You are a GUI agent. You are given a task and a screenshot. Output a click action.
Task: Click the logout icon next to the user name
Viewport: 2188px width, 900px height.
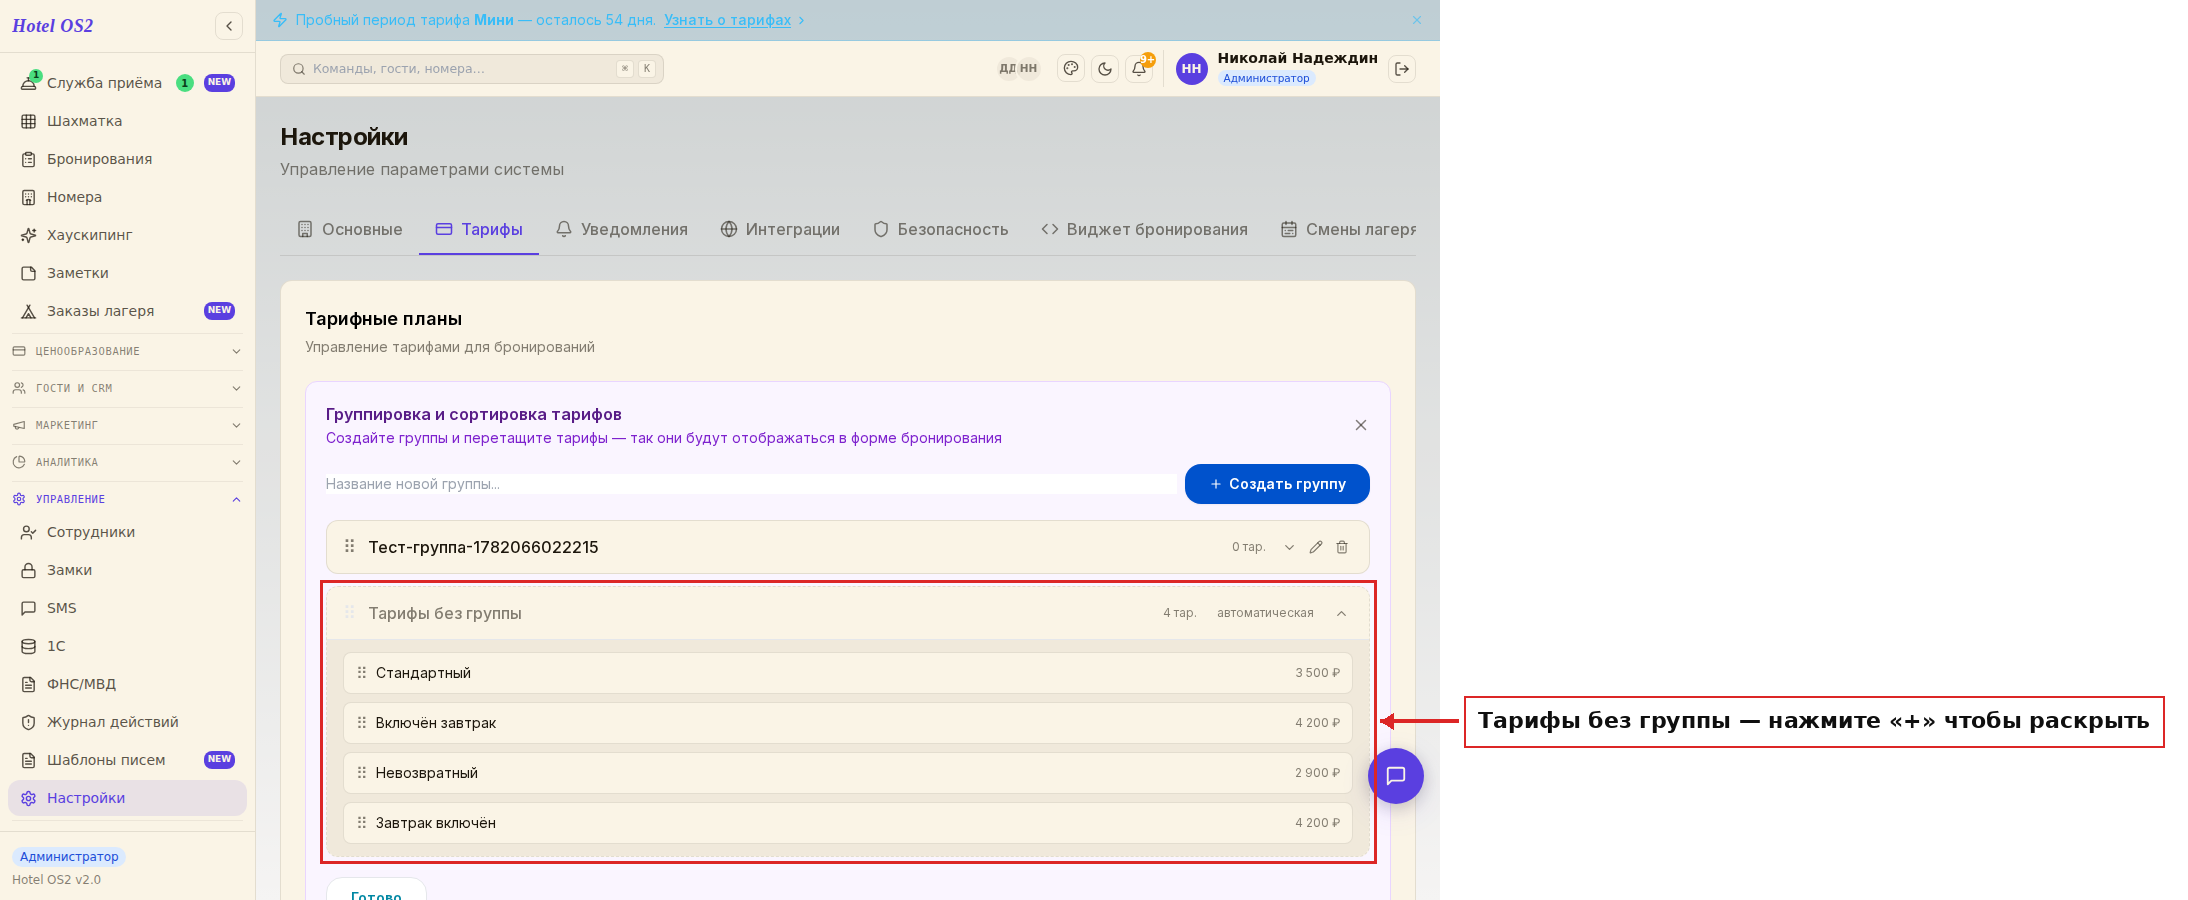pyautogui.click(x=1402, y=69)
